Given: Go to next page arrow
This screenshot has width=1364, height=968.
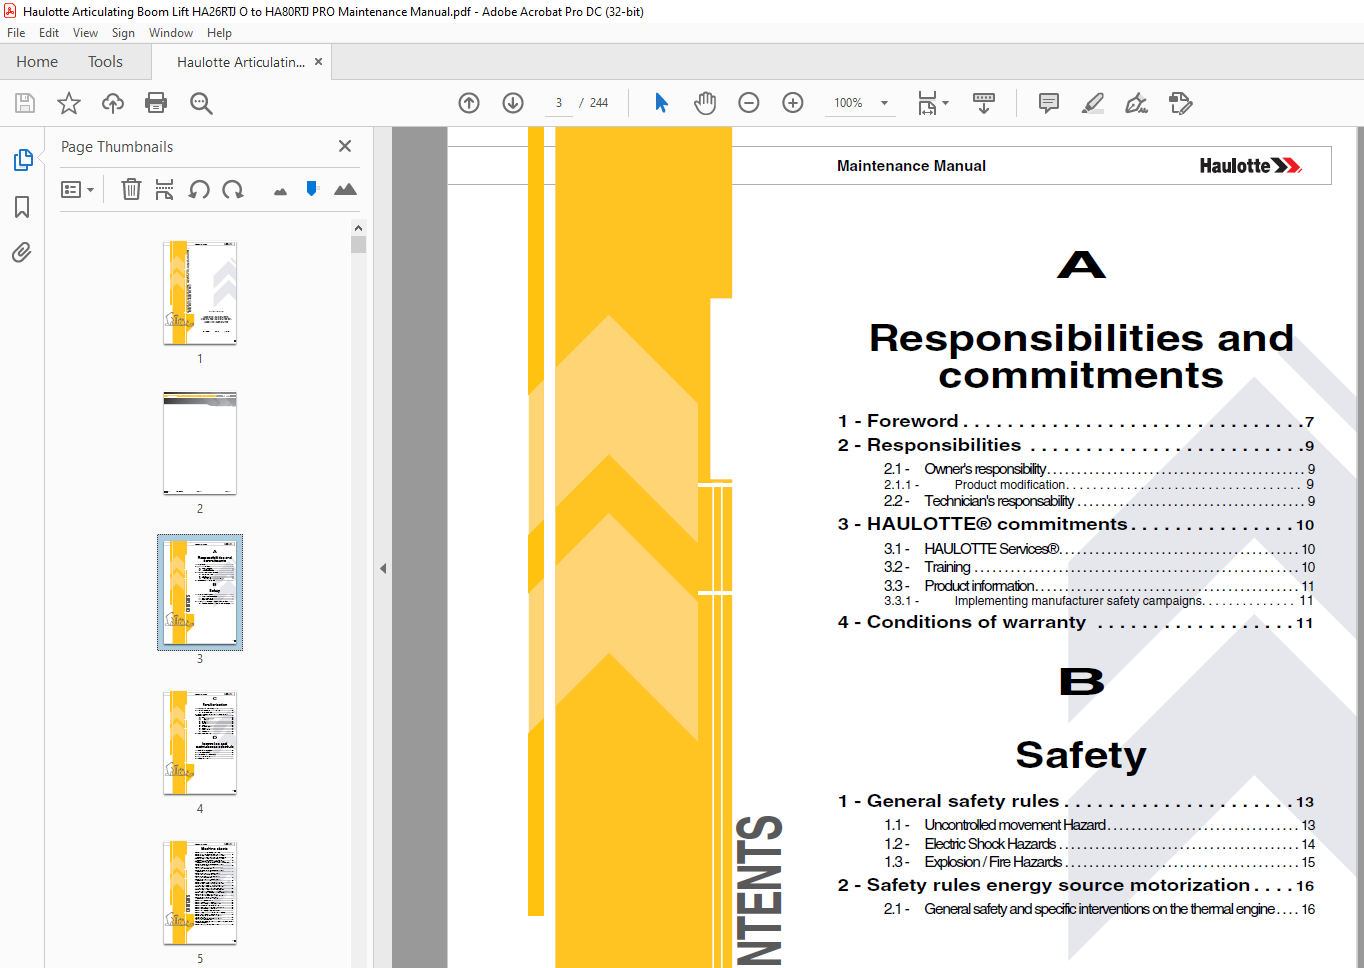Looking at the screenshot, I should (513, 103).
